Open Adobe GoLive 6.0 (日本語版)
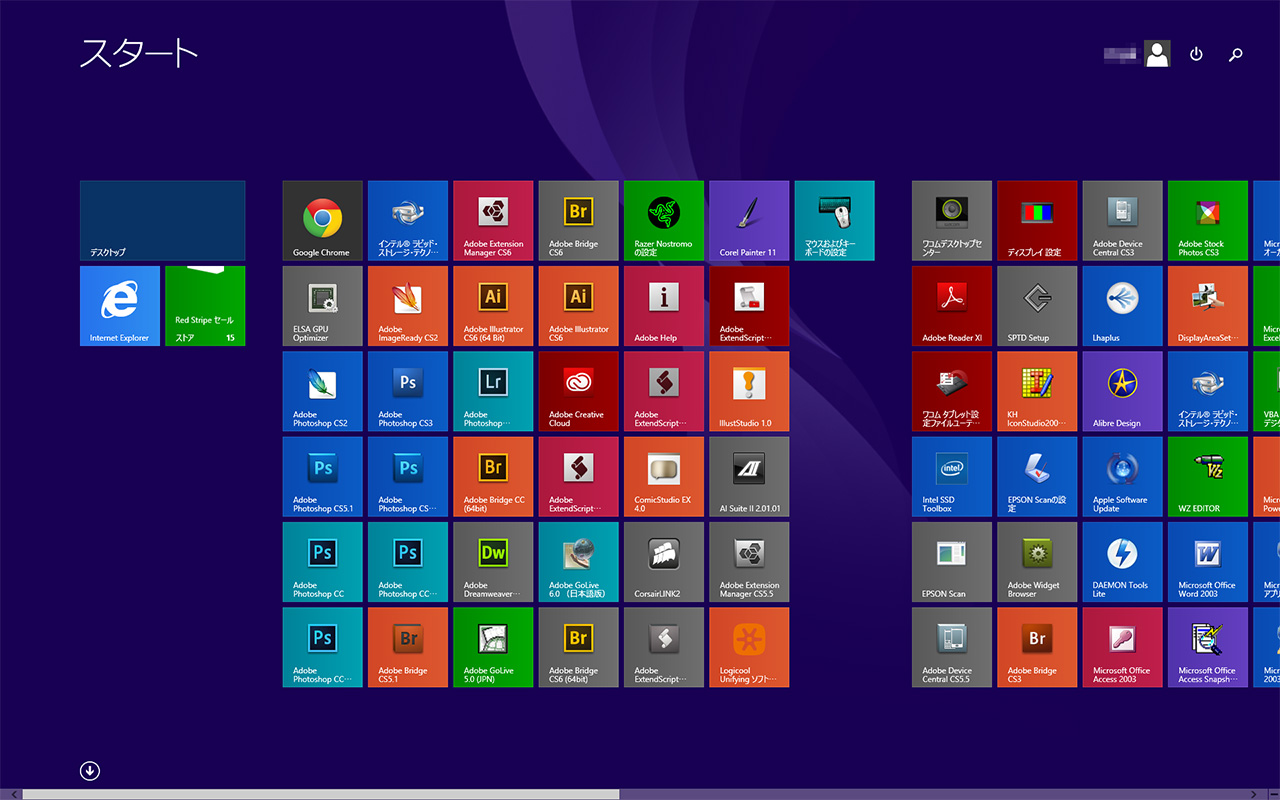 click(x=579, y=562)
